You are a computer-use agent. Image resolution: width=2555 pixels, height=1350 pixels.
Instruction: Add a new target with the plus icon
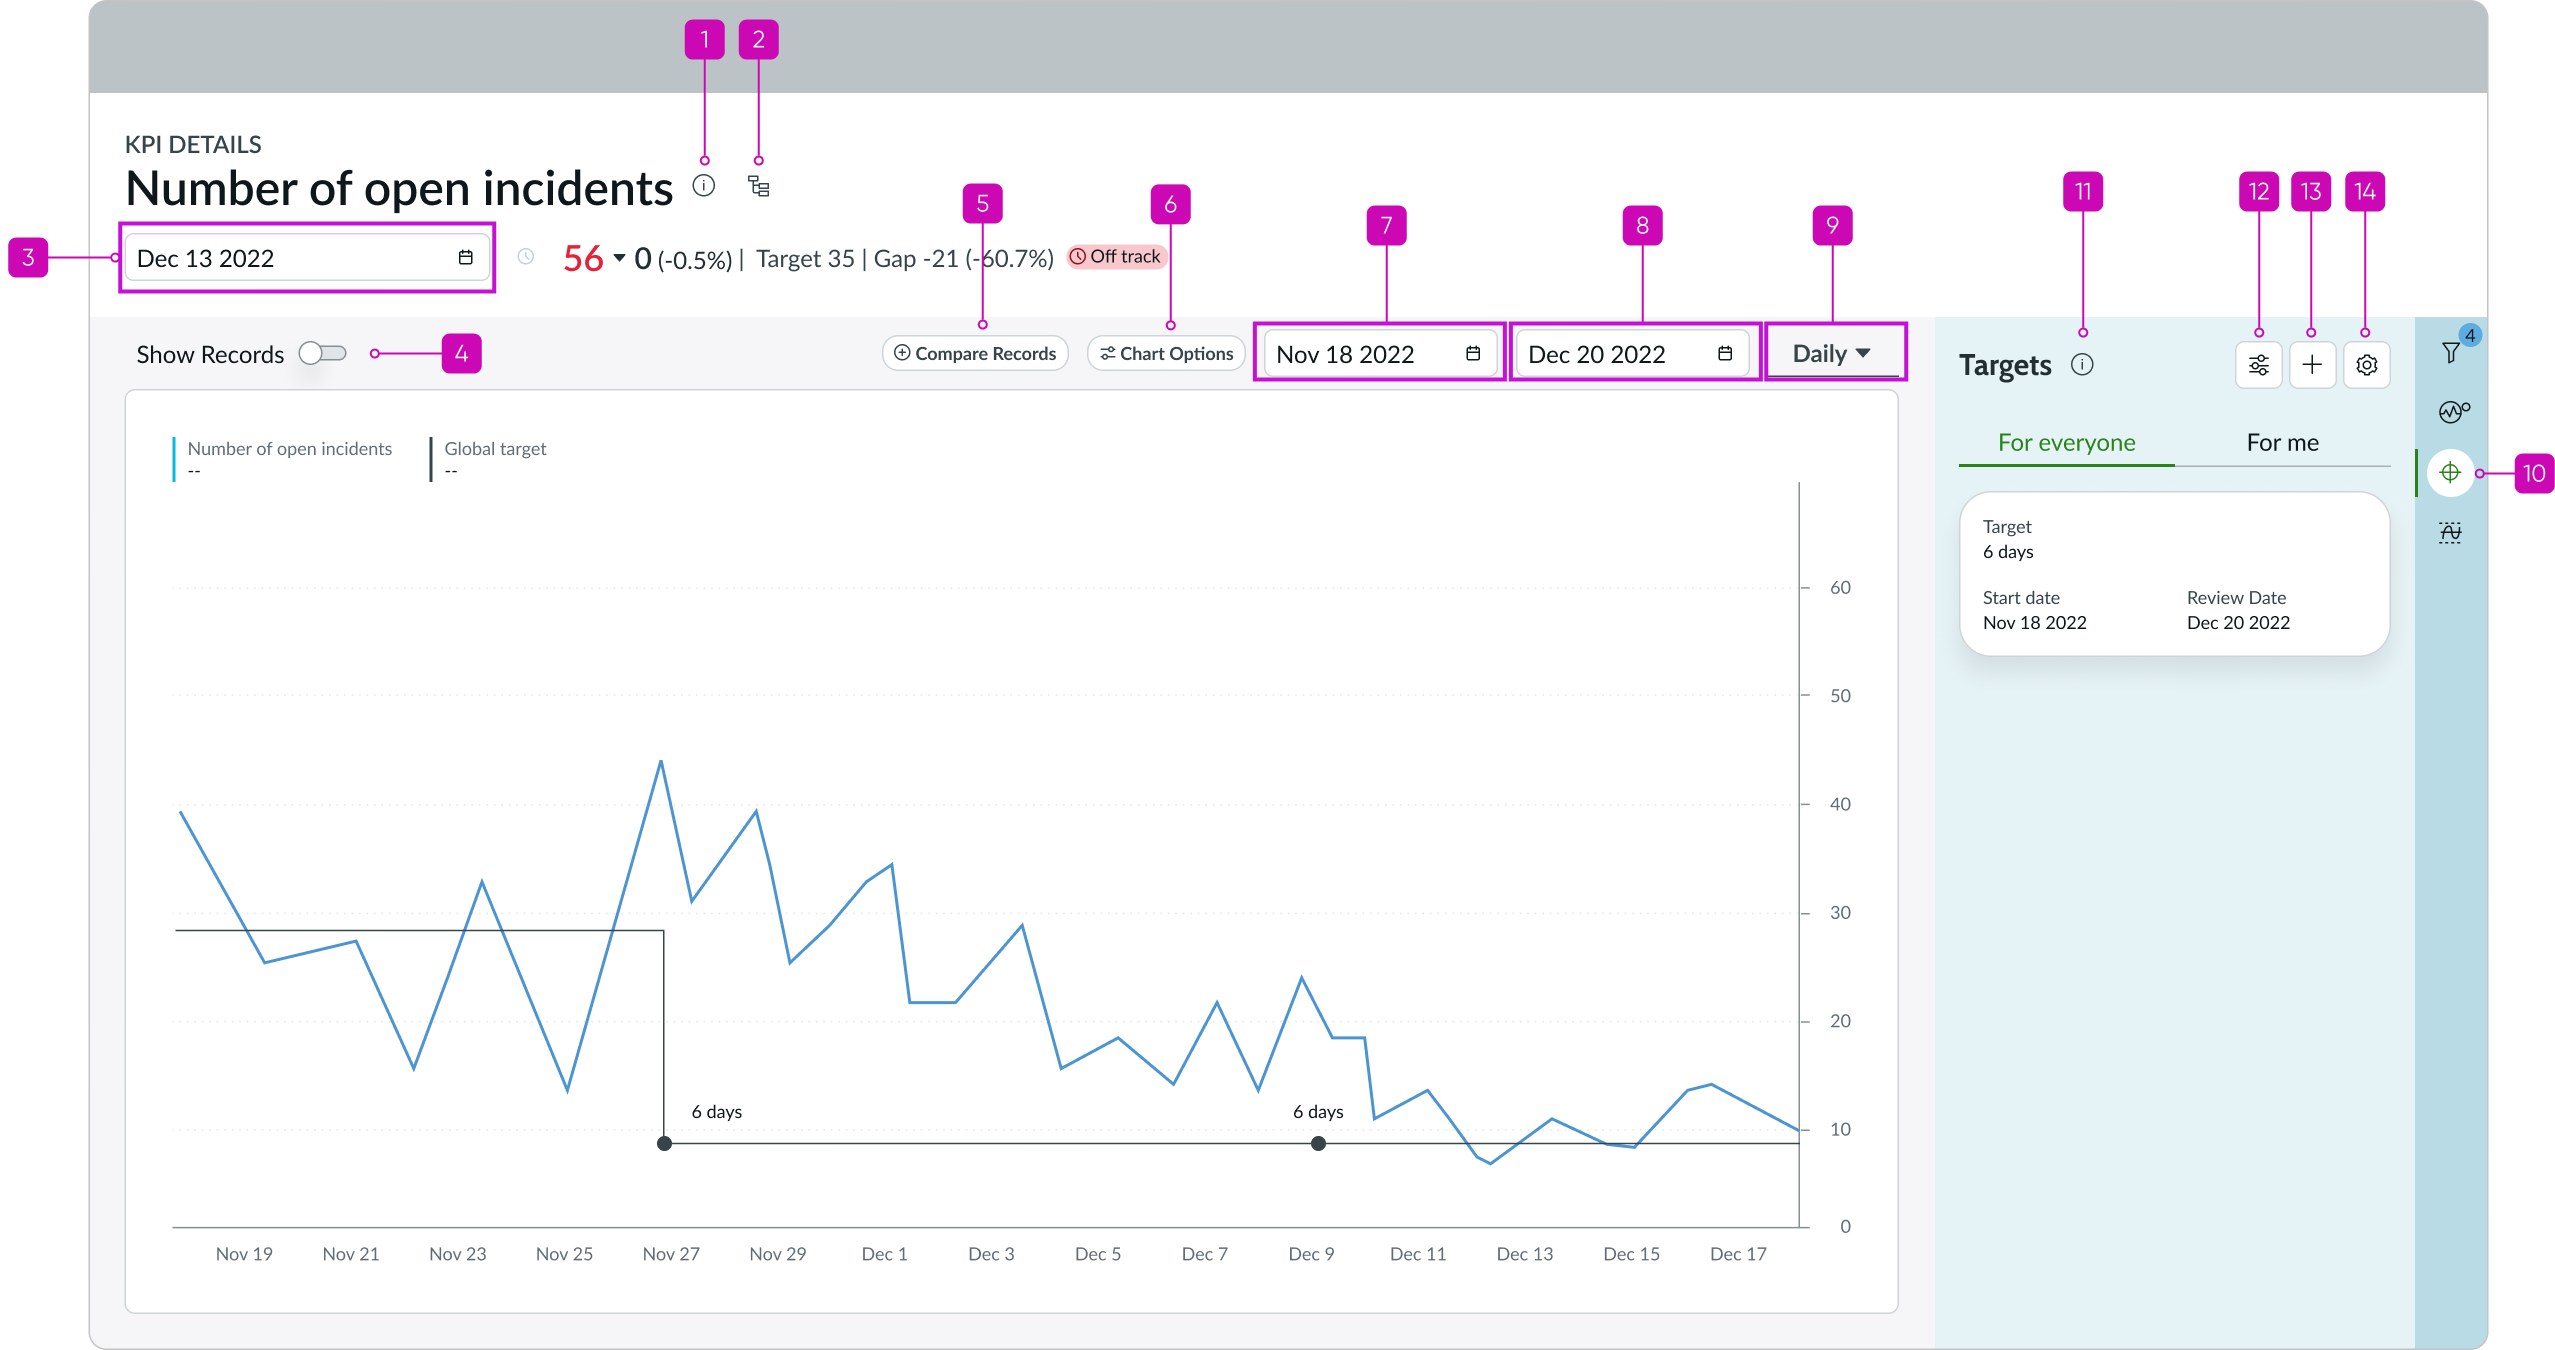(x=2312, y=364)
